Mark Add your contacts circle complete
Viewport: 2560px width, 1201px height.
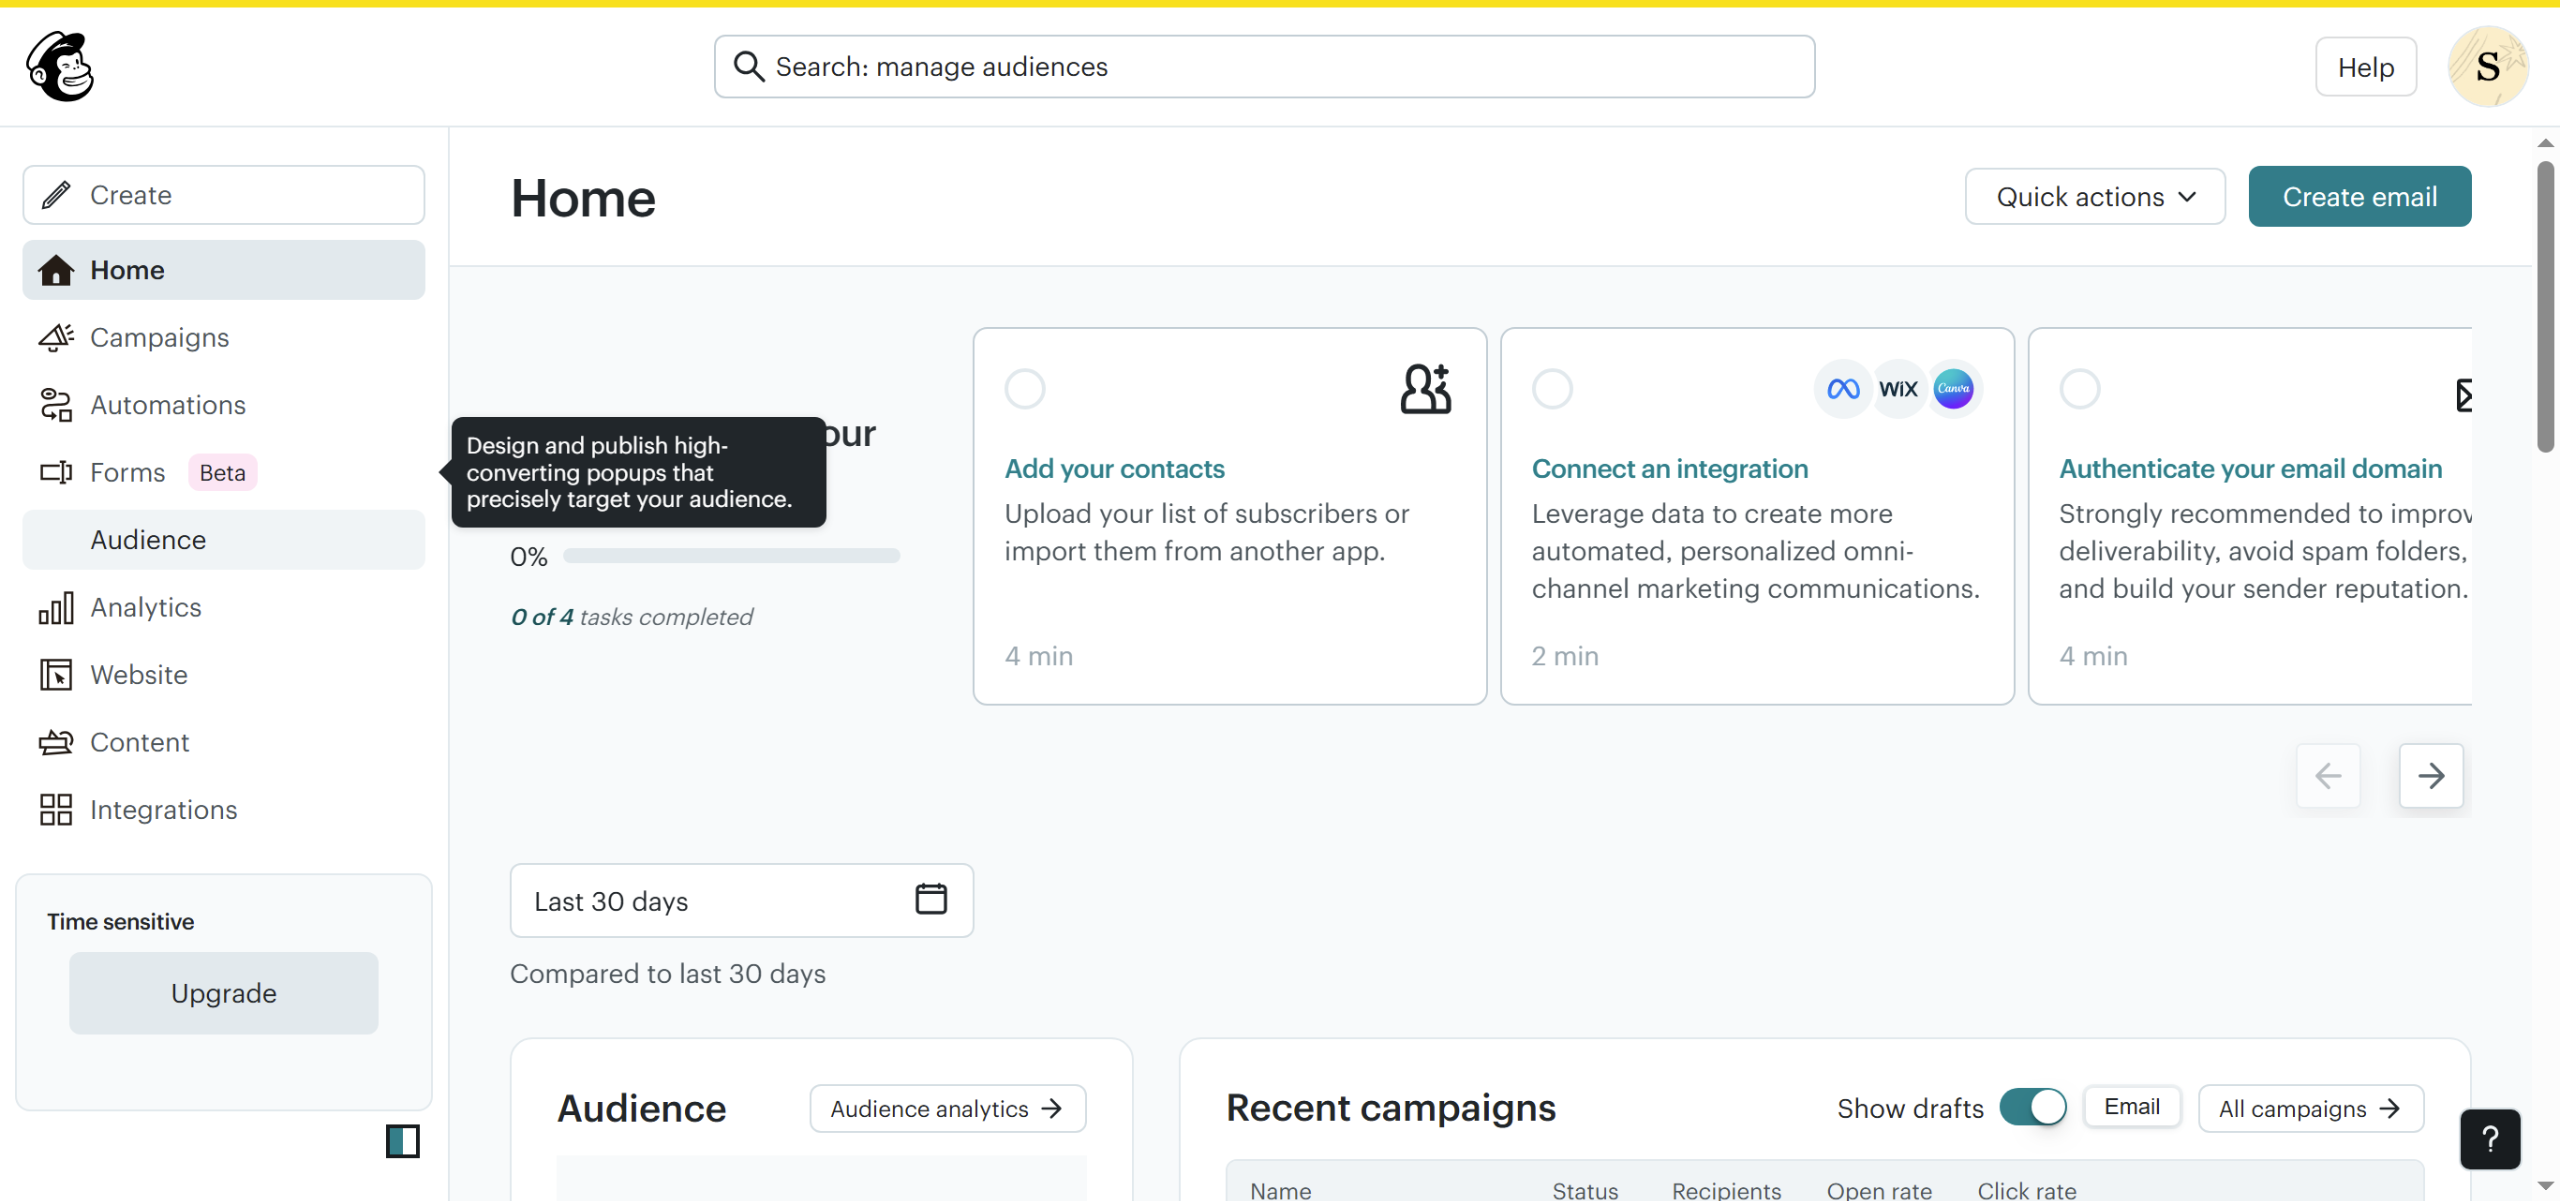pyautogui.click(x=1025, y=389)
